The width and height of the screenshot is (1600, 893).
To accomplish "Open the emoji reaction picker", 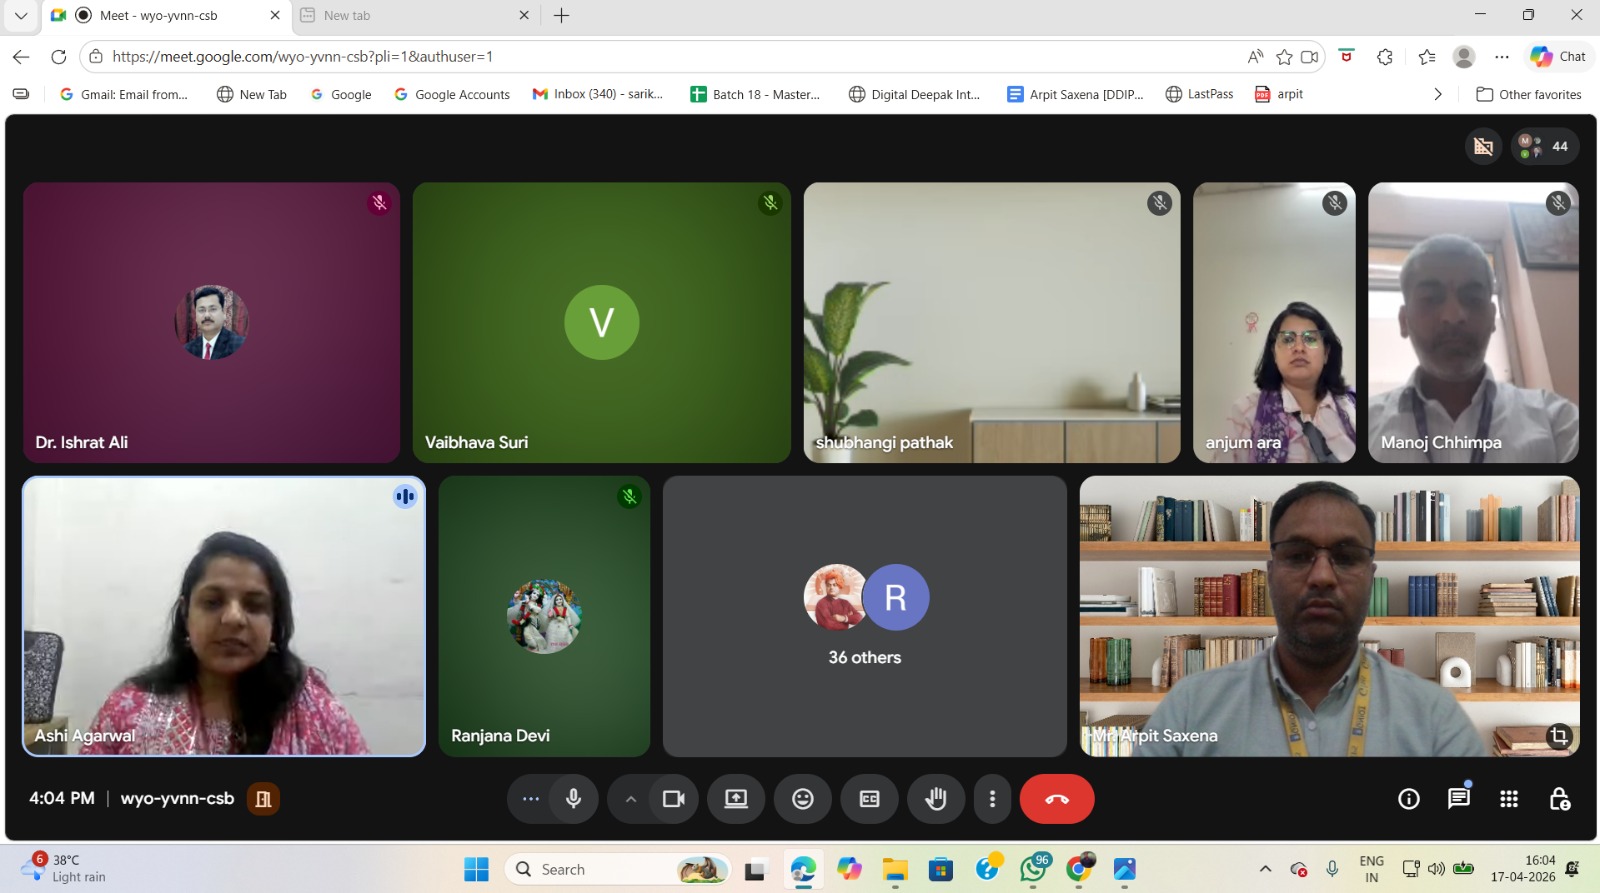I will coord(802,799).
